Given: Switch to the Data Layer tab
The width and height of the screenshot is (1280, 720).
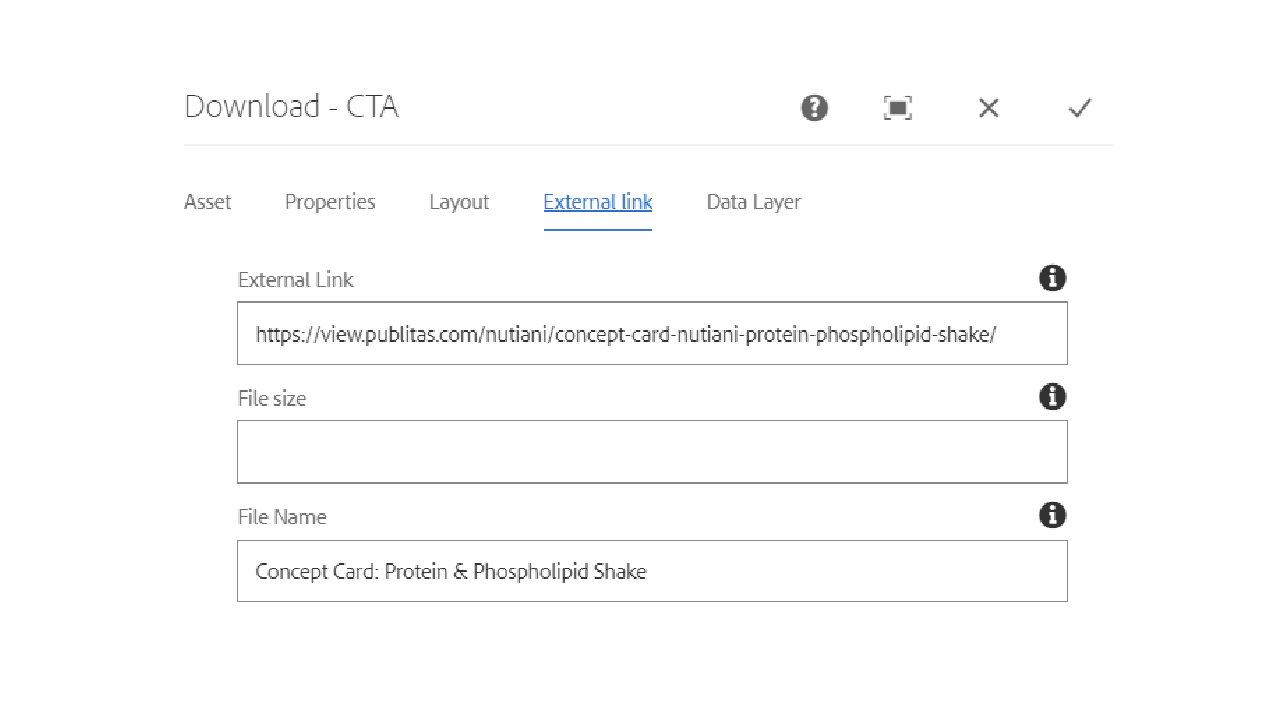Looking at the screenshot, I should (x=753, y=202).
